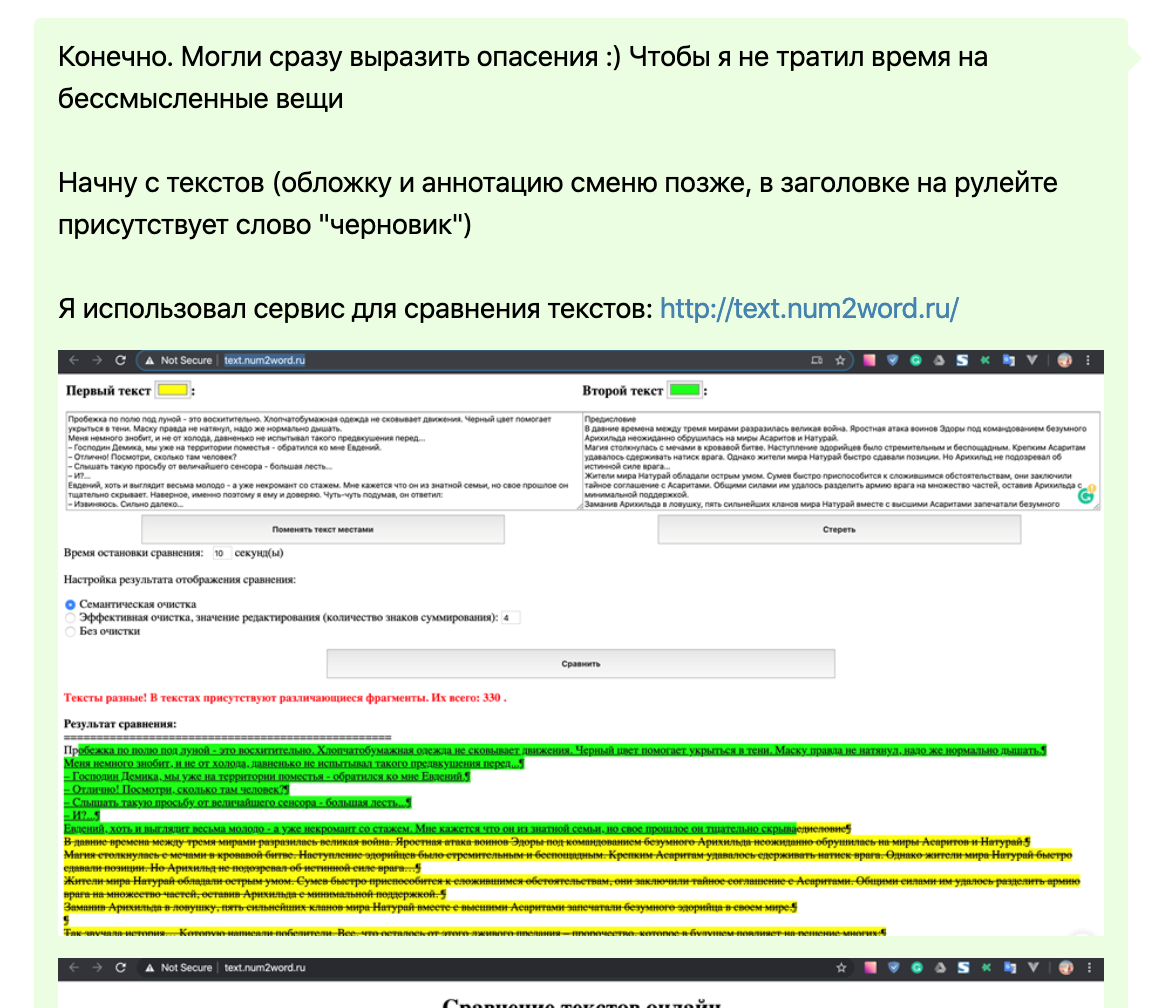Screen dimensions: 1152x1008
Task: Click the browser back arrow
Action: pos(74,361)
